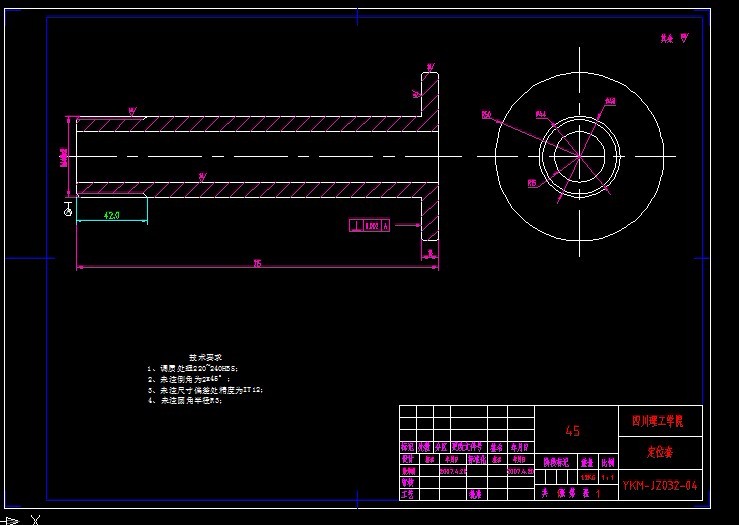Click the 审核 row label
Image resolution: width=739 pixels, height=525 pixels.
[408, 483]
